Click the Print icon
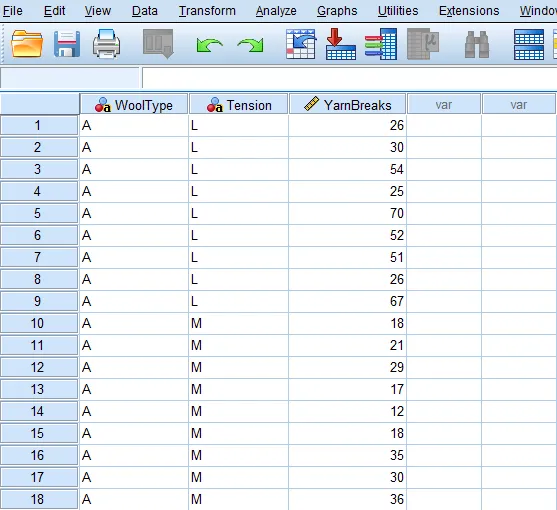The height and width of the screenshot is (510, 557). coord(106,44)
